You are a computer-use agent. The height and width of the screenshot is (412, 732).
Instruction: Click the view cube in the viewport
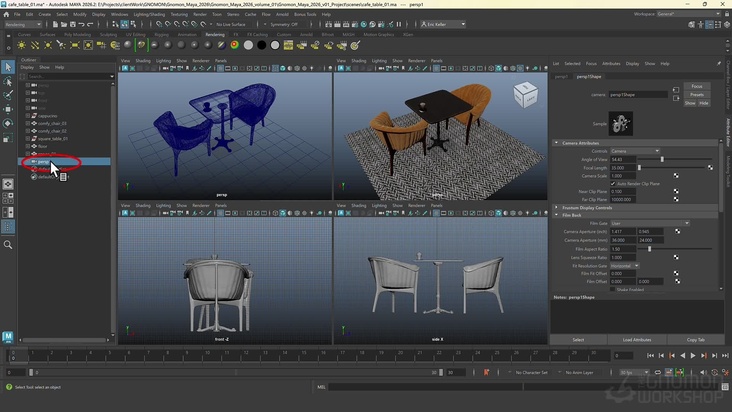pos(524,94)
